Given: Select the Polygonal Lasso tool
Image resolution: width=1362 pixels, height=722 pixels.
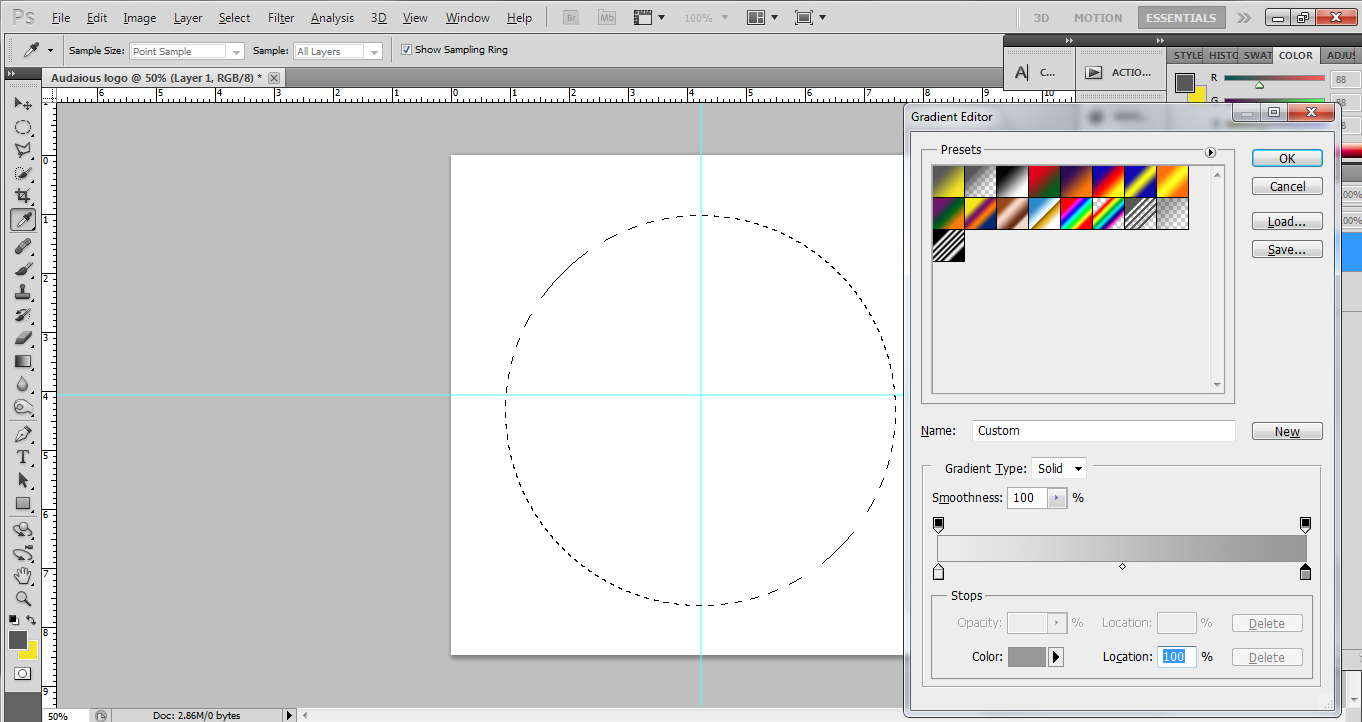Looking at the screenshot, I should 23,150.
